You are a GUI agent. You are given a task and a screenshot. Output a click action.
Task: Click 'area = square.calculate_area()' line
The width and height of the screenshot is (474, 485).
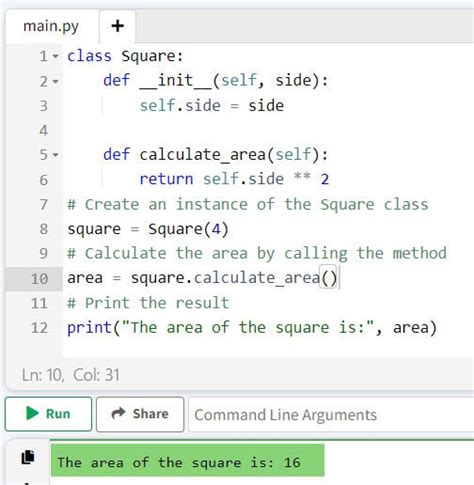202,278
